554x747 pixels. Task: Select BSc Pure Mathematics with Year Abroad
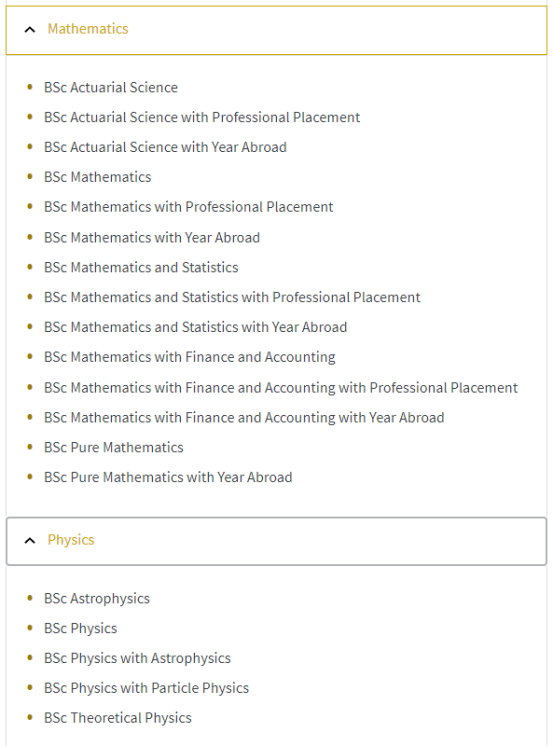tap(168, 477)
